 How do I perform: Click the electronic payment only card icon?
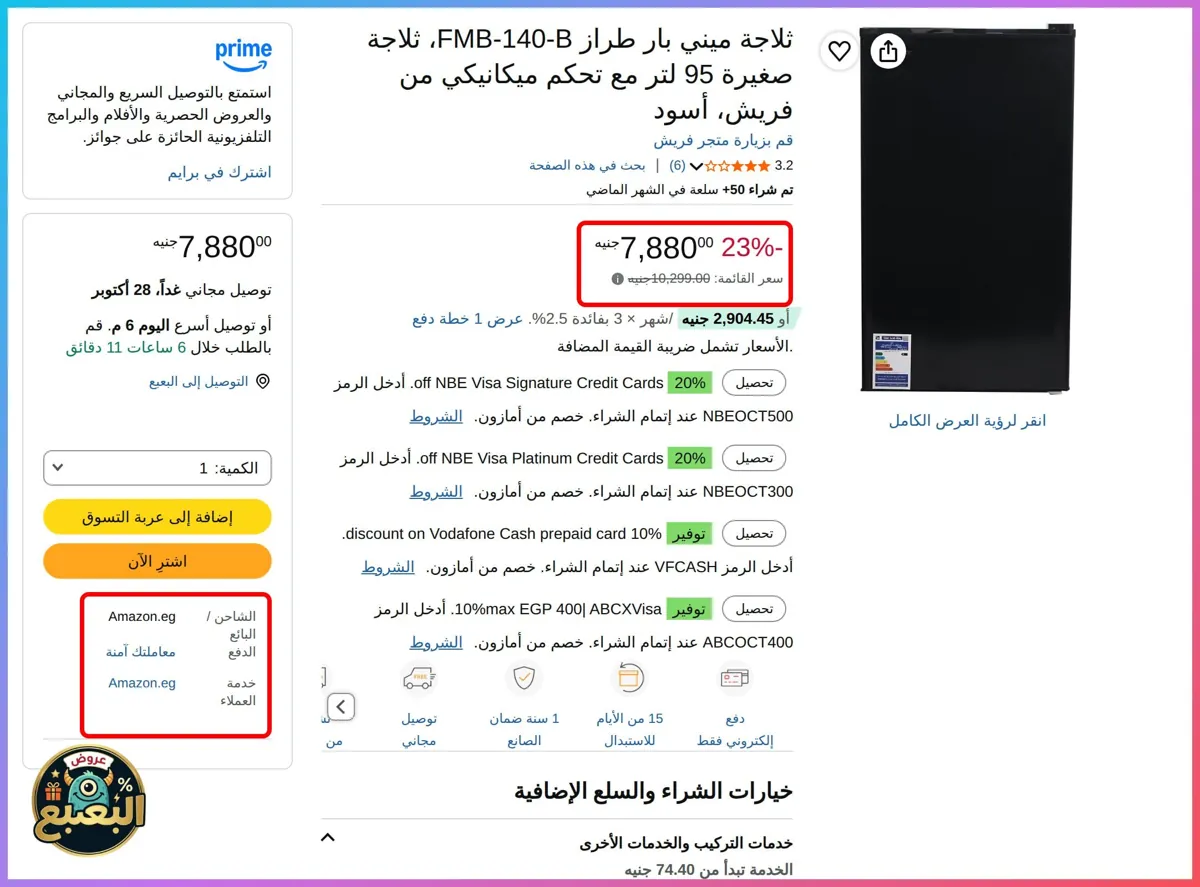(x=735, y=679)
